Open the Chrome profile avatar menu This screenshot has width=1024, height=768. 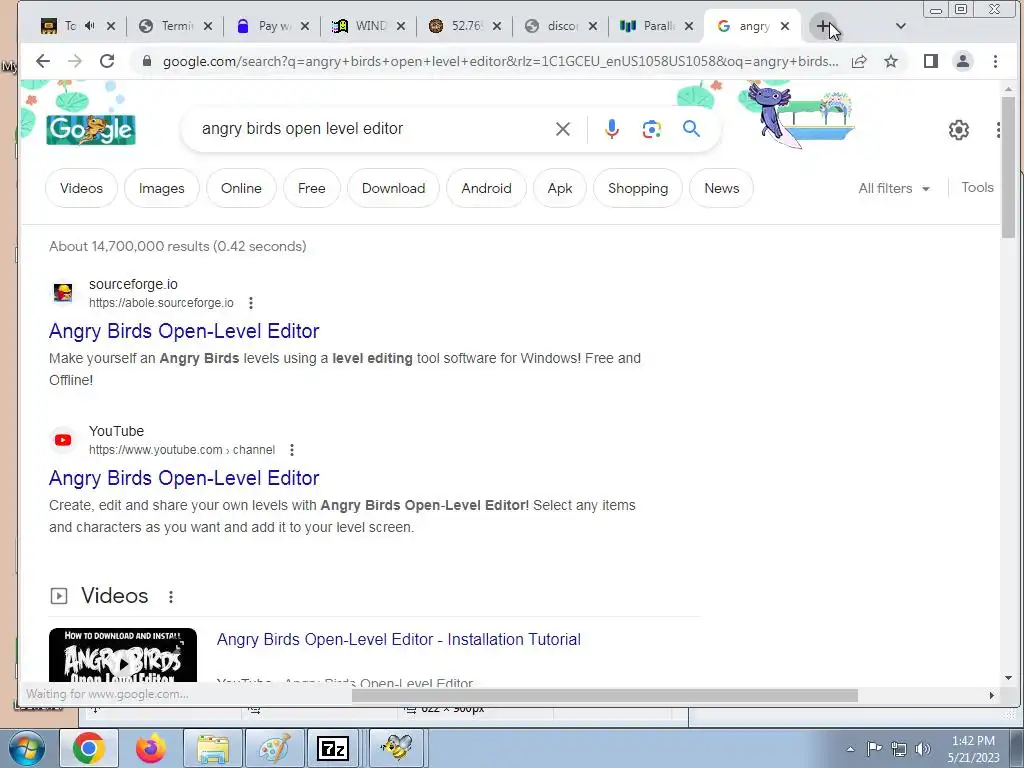point(963,61)
